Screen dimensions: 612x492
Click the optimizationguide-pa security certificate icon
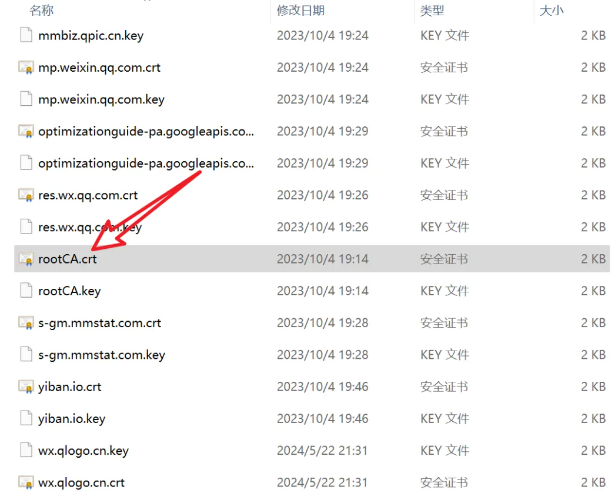point(26,131)
